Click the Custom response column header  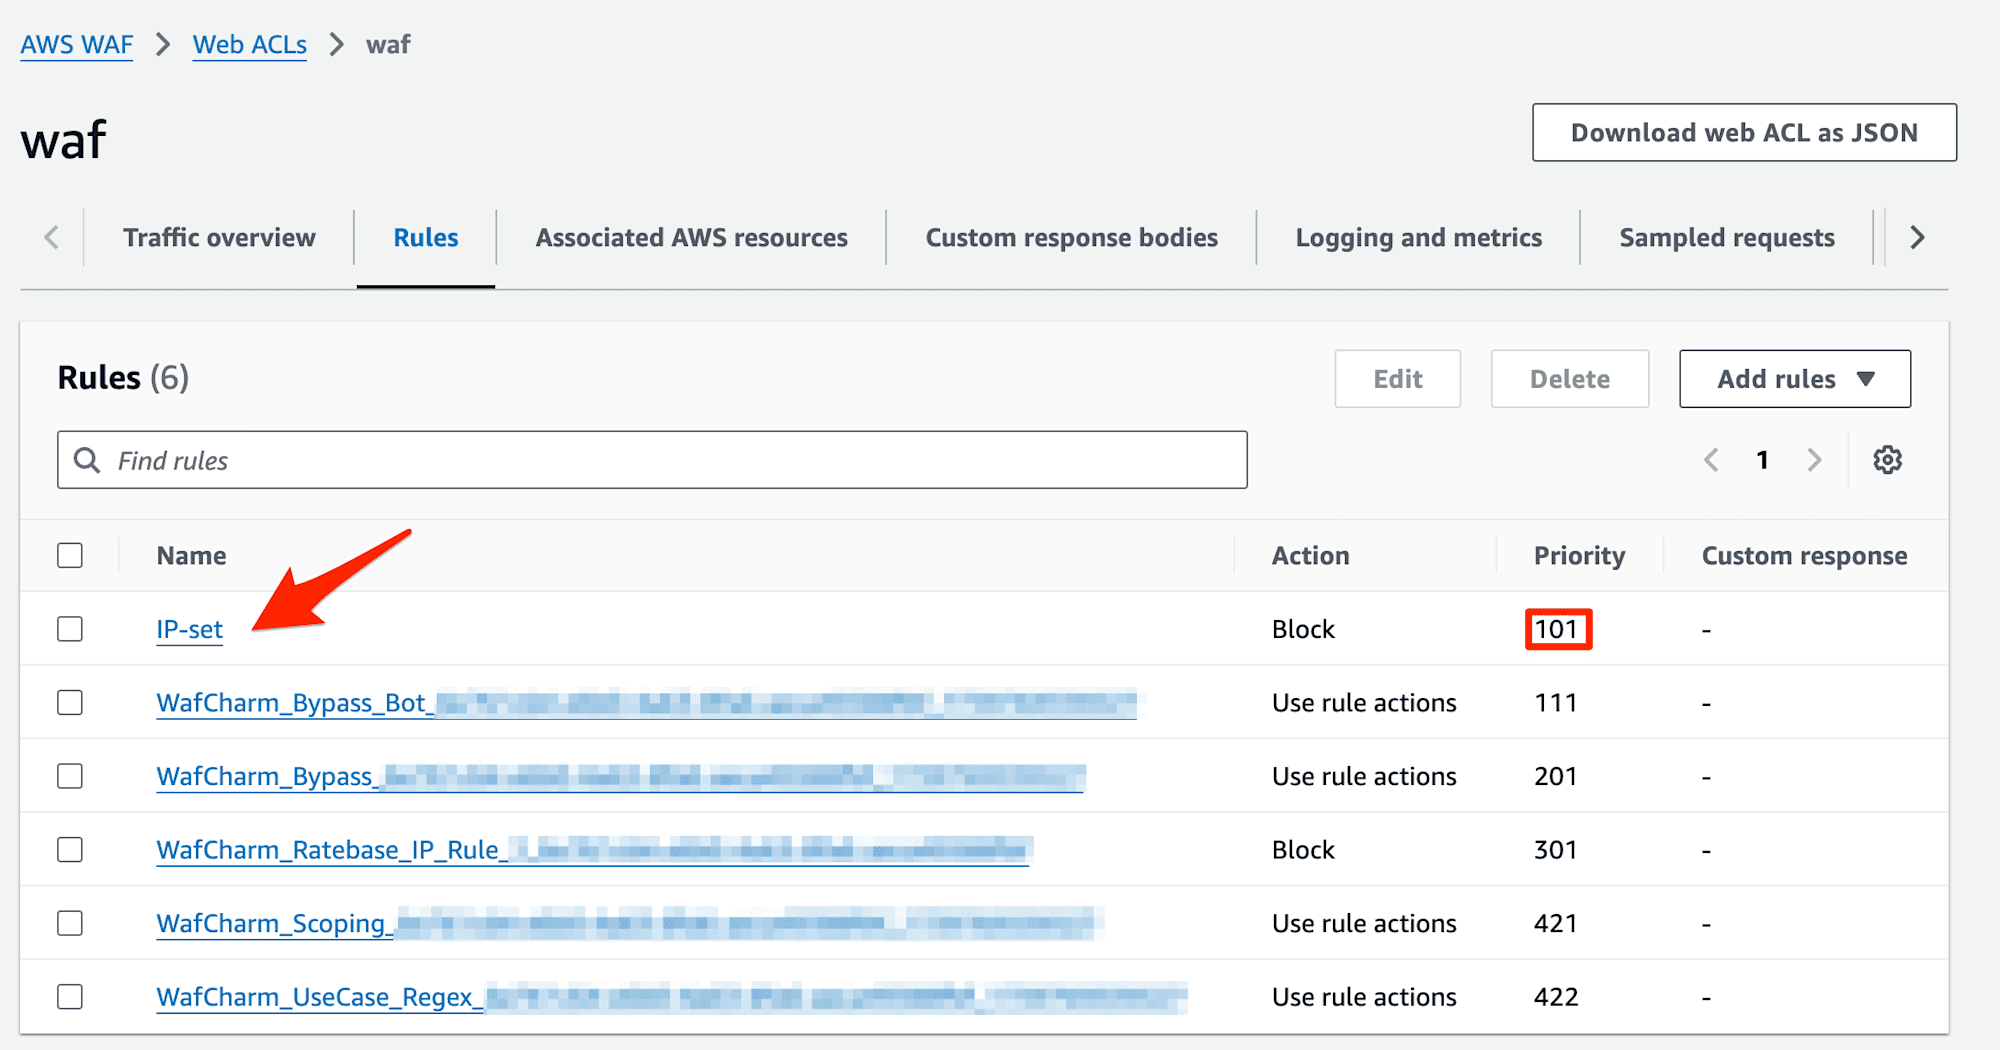[1804, 556]
